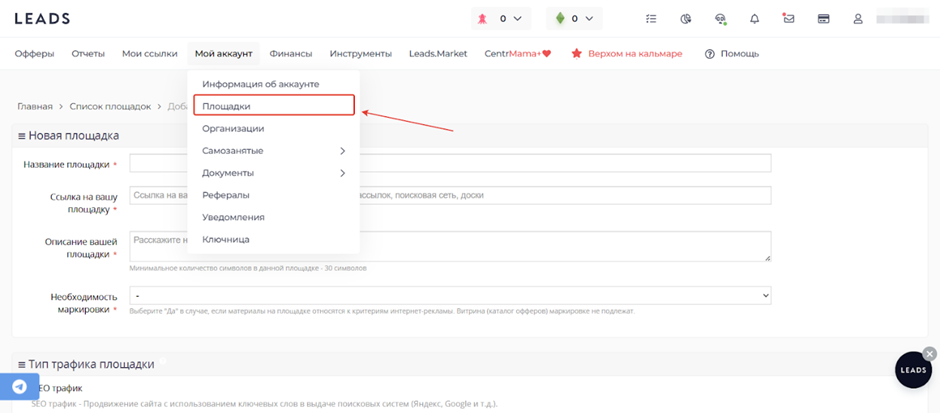Open the mail envelope with red dot
Image resolution: width=940 pixels, height=413 pixels.
click(789, 19)
